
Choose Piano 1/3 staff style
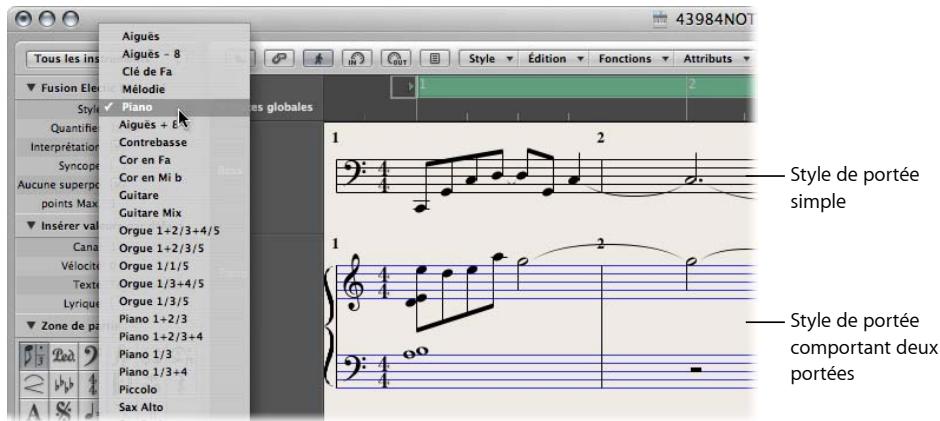point(174,354)
